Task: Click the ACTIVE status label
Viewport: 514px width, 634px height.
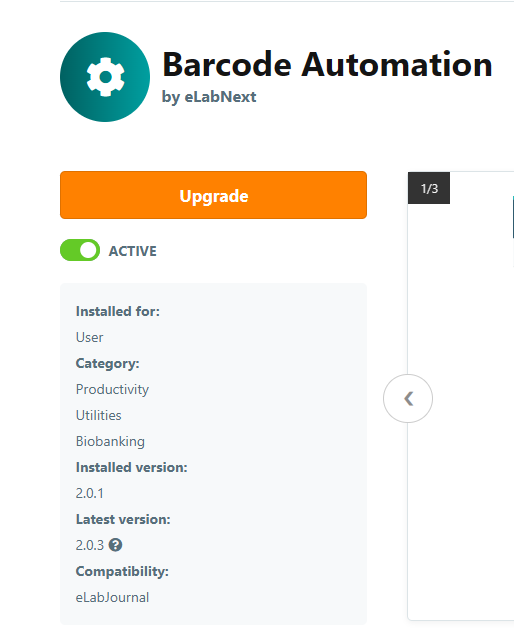Action: (x=132, y=251)
